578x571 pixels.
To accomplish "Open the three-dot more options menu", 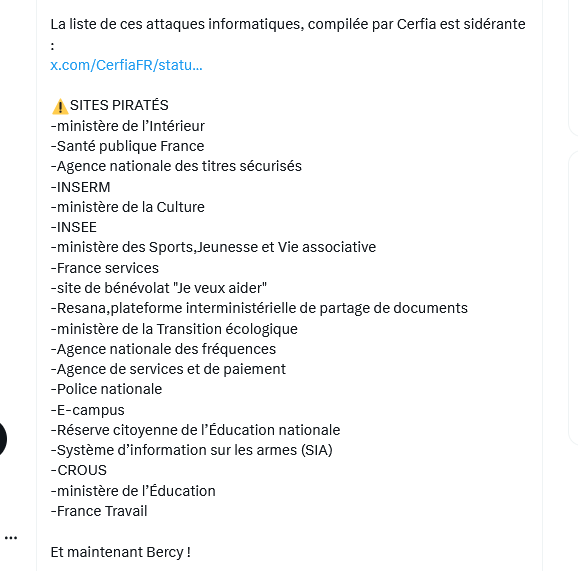I will [x=11, y=538].
